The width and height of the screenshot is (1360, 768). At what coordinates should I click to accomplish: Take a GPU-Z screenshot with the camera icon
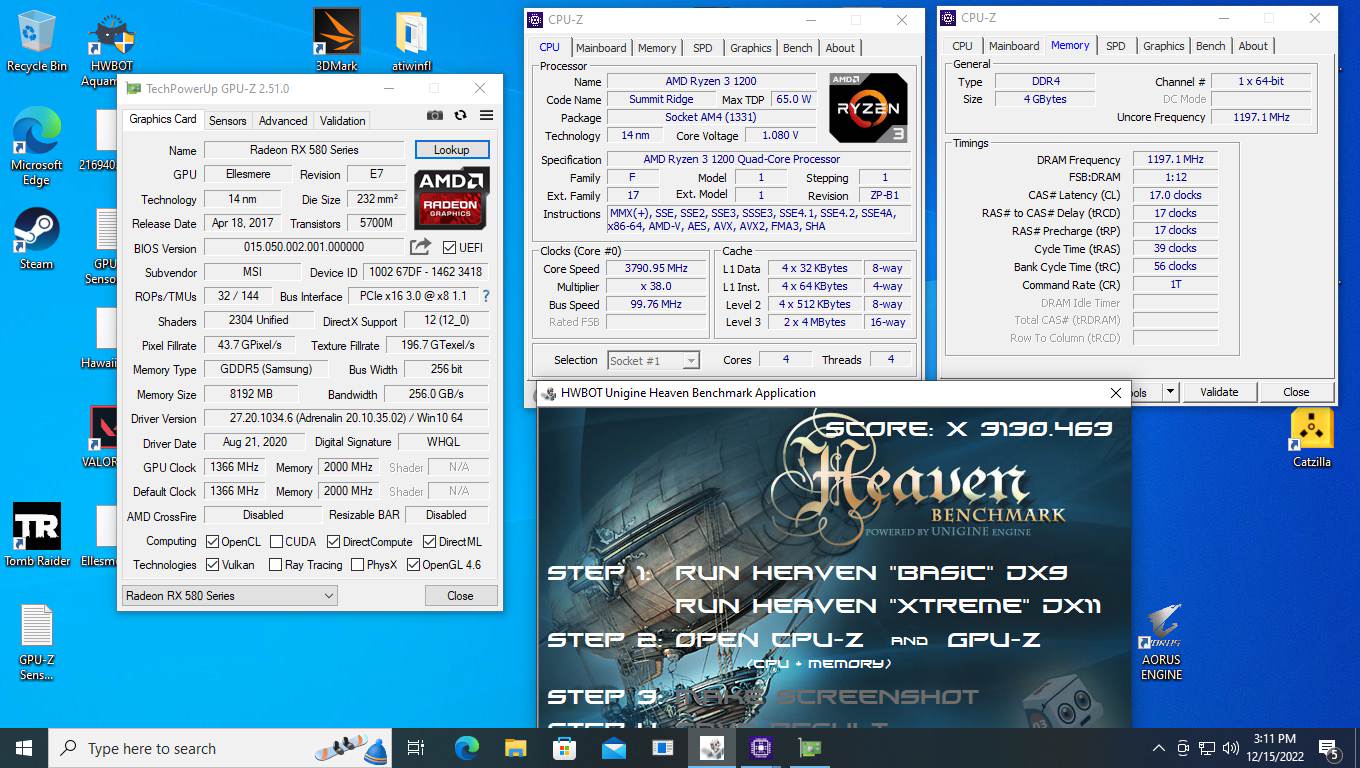(x=434, y=115)
